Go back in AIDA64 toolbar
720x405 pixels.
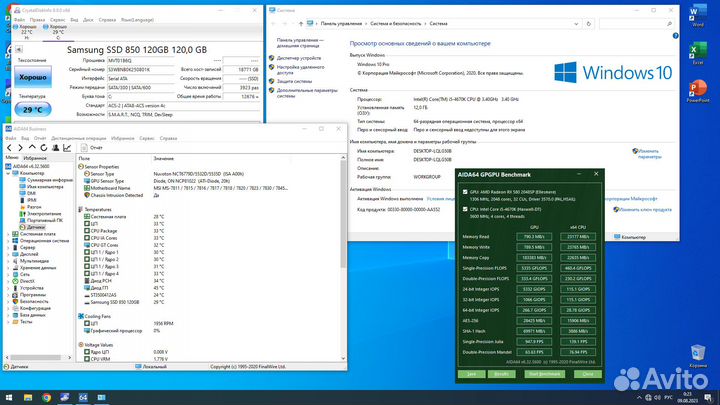(x=9, y=147)
